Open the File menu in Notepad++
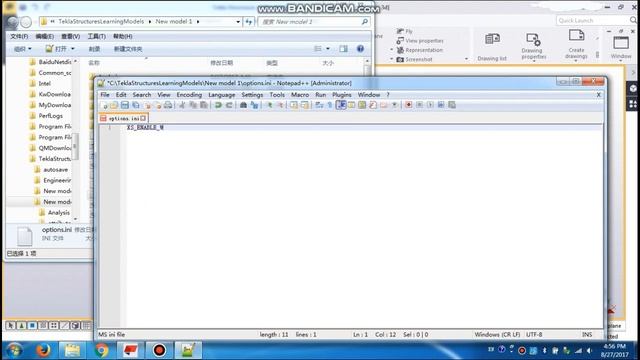640x360 pixels. [105, 95]
